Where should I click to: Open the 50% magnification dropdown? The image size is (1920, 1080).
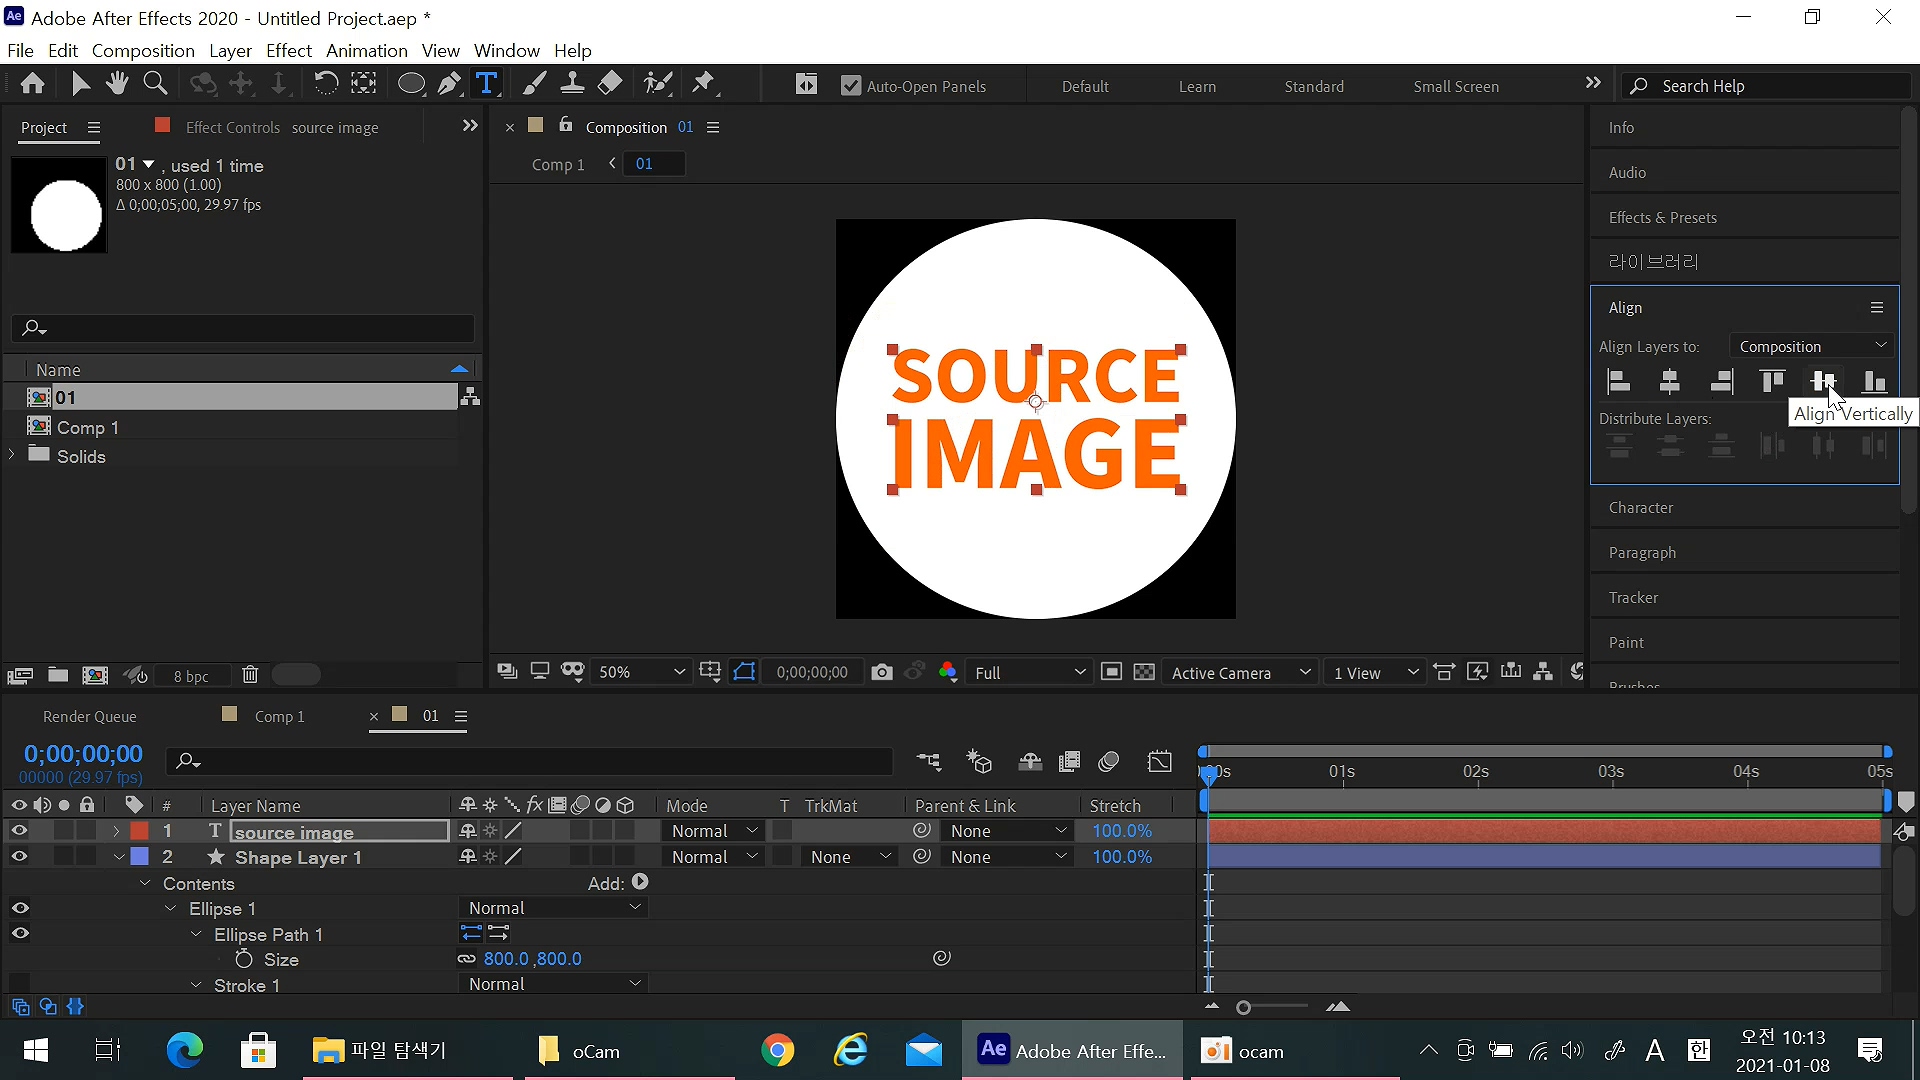point(641,672)
